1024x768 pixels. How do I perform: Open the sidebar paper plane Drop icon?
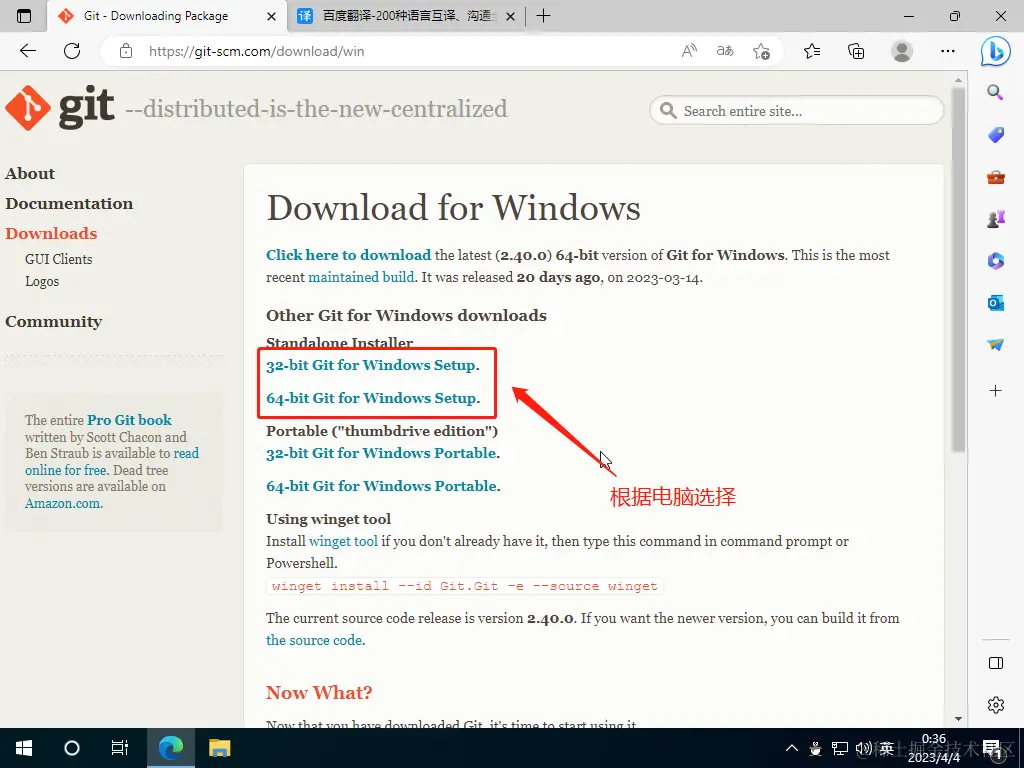pyautogui.click(x=995, y=344)
